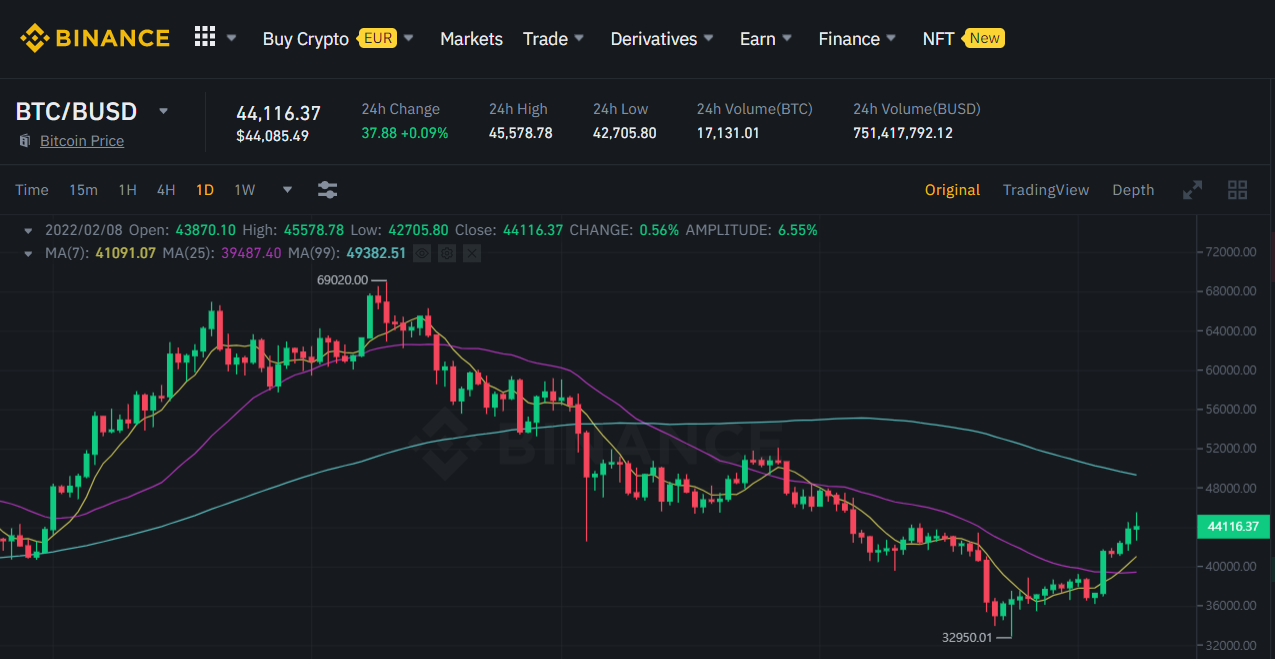
Task: Click the 24h Low value 42,705.80
Action: click(x=625, y=133)
